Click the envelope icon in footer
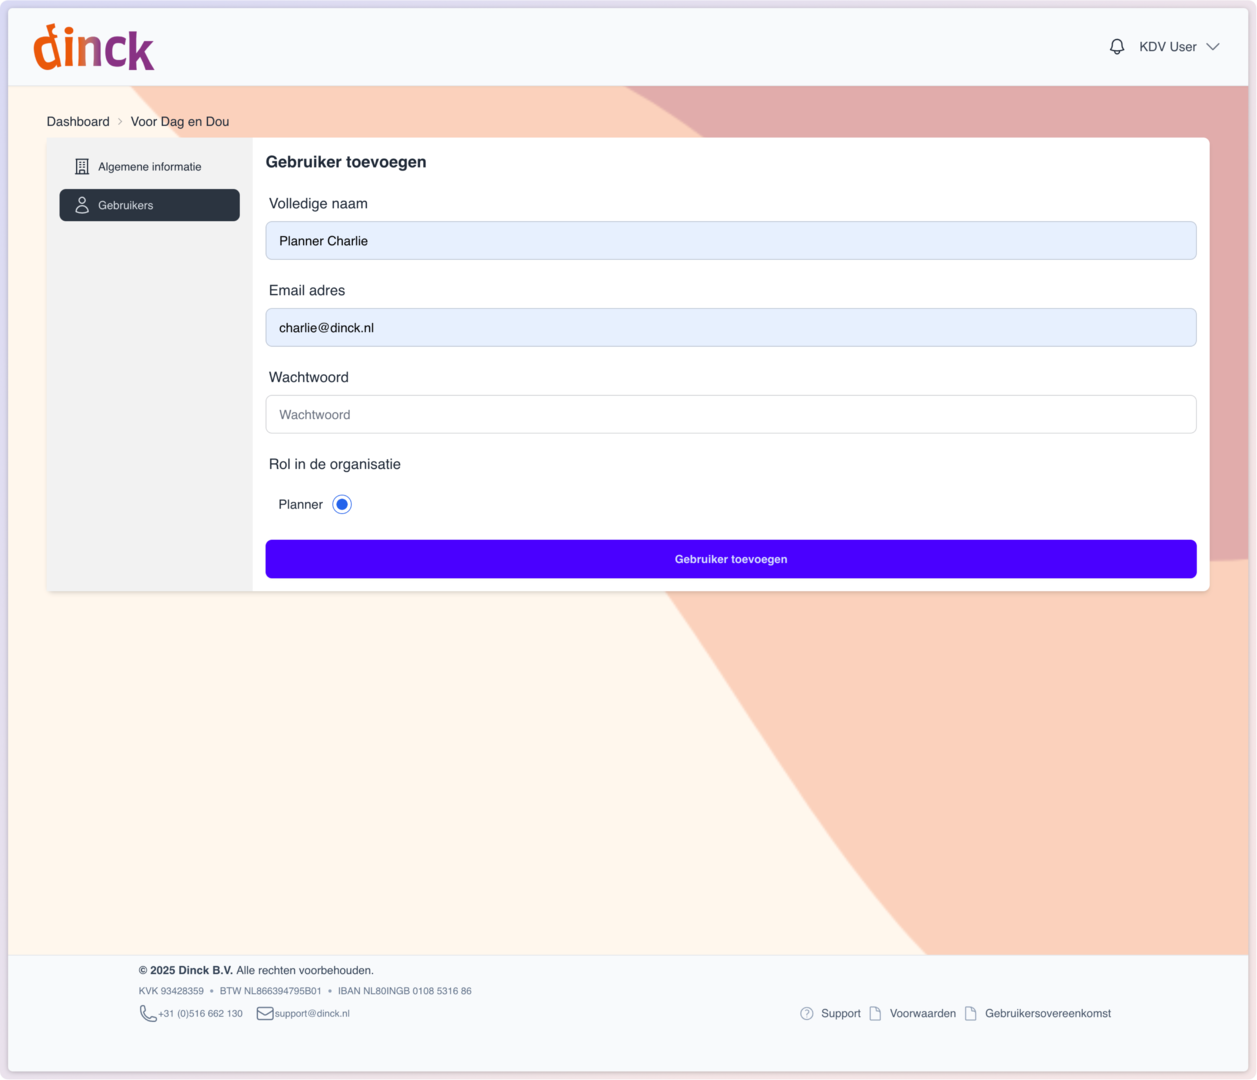This screenshot has height=1080, width=1257. coord(265,1013)
